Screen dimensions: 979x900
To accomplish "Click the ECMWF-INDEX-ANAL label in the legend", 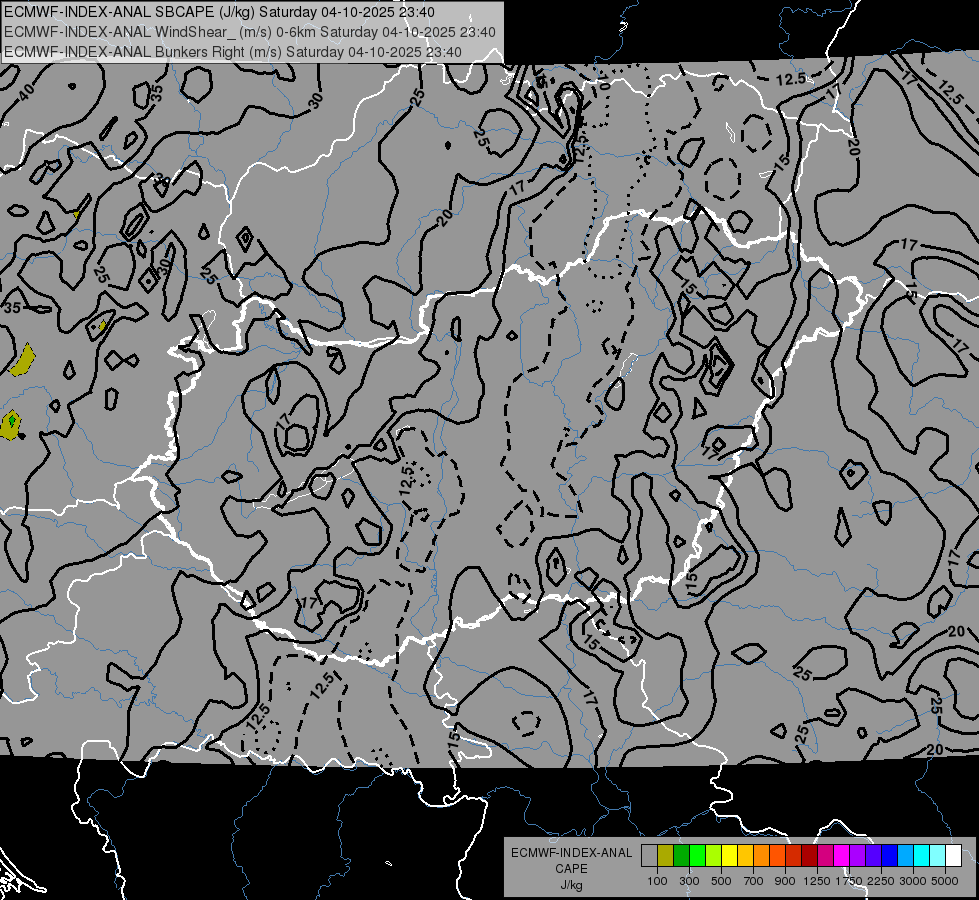I will point(572,853).
